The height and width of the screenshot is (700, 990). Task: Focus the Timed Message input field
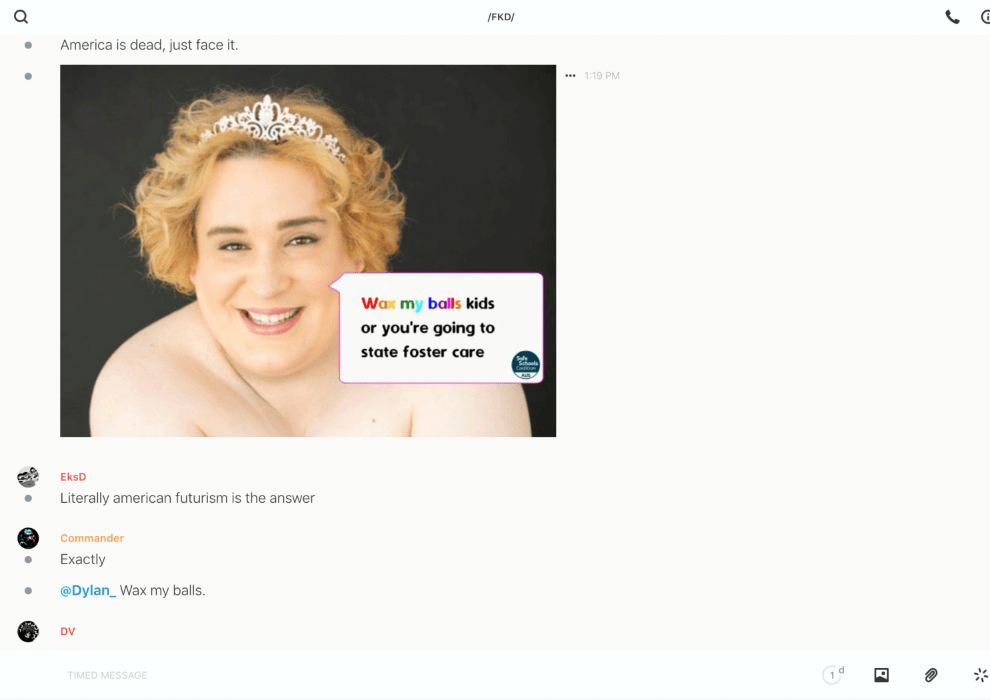click(x=400, y=675)
